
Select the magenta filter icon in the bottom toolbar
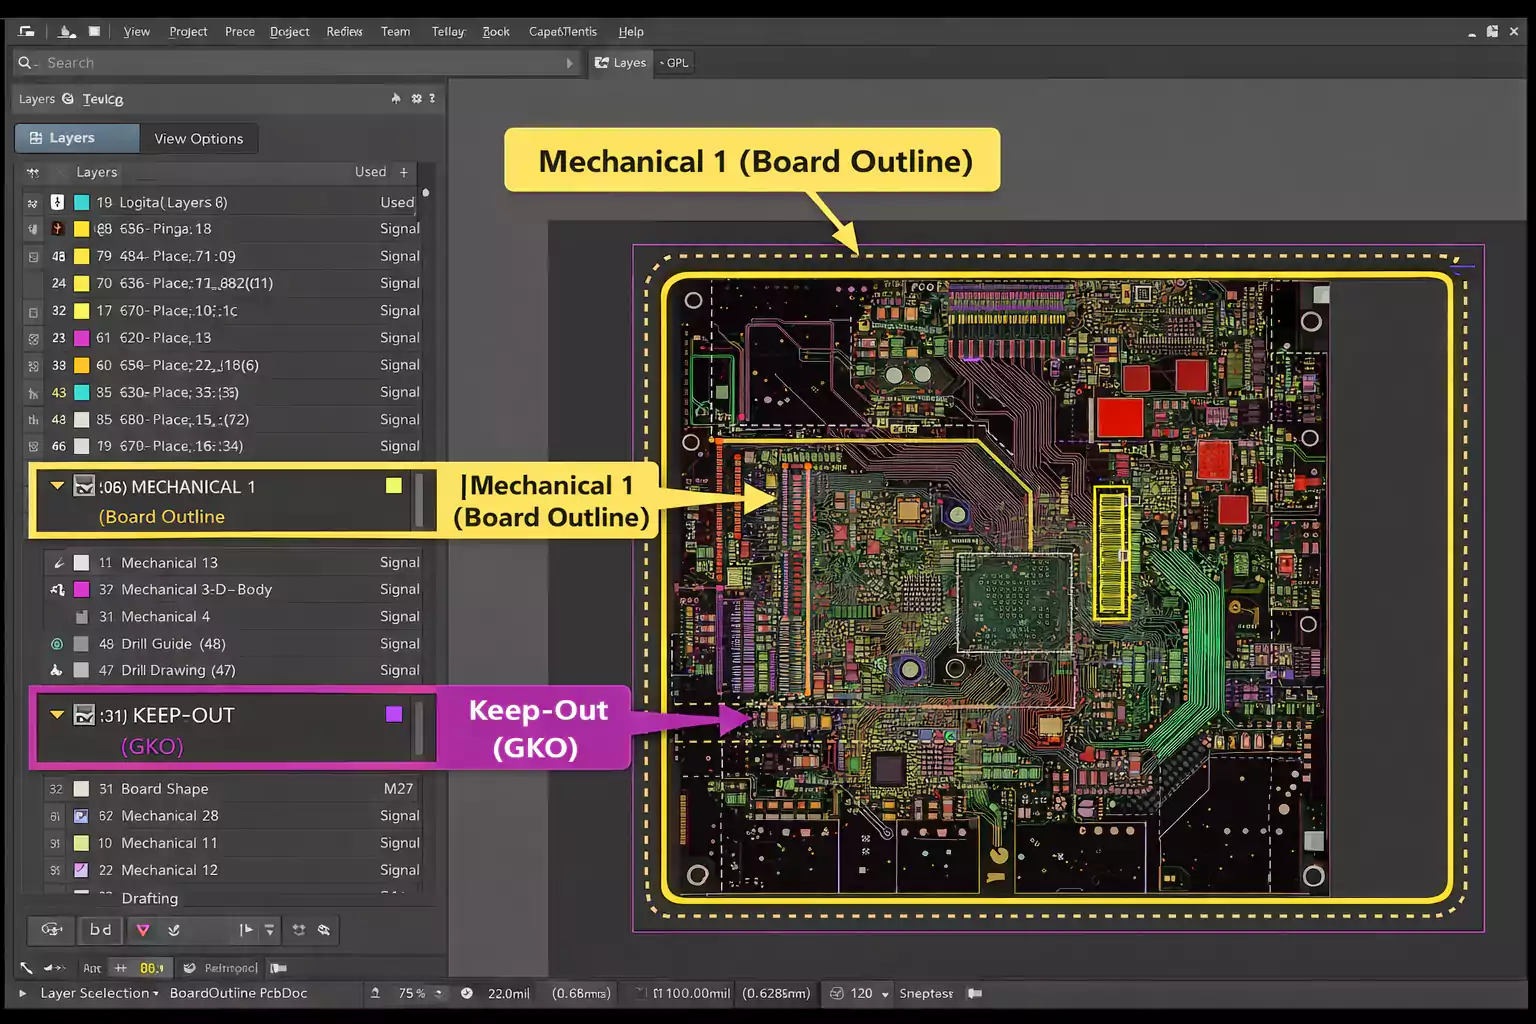[x=143, y=930]
